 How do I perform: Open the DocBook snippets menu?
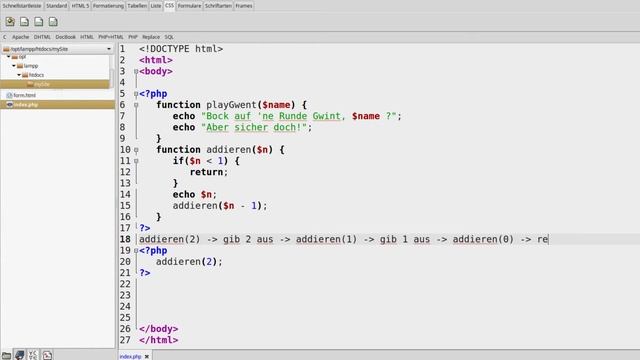click(65, 37)
